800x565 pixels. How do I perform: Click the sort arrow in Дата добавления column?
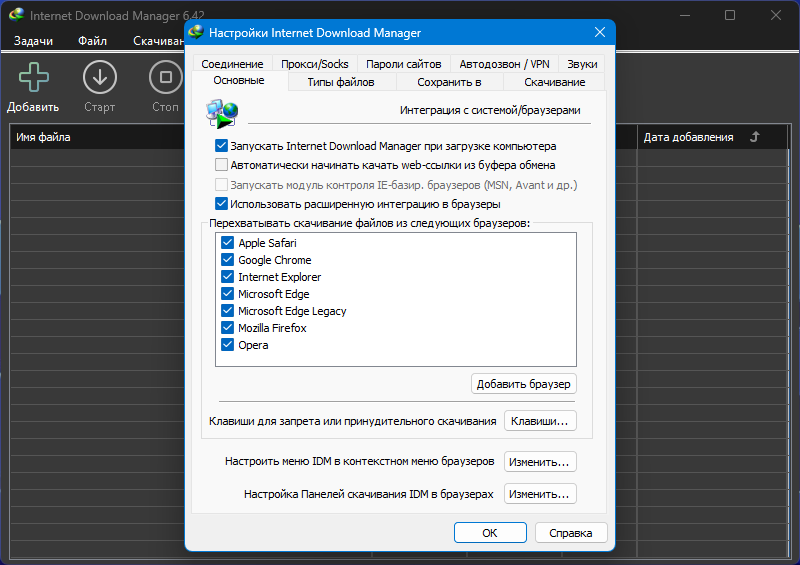pos(755,137)
